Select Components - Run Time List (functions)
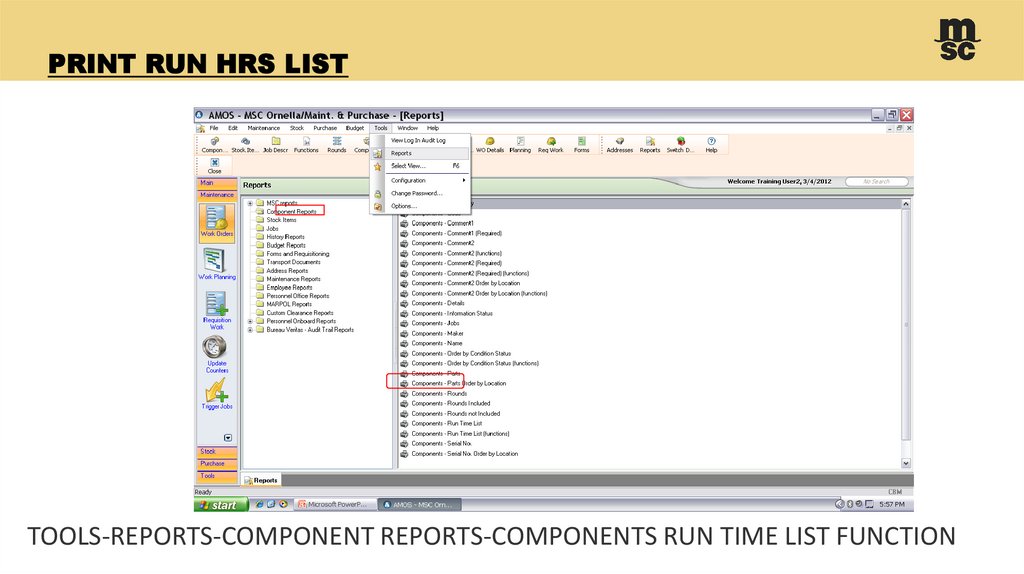Image resolution: width=1024 pixels, height=574 pixels. tap(460, 434)
